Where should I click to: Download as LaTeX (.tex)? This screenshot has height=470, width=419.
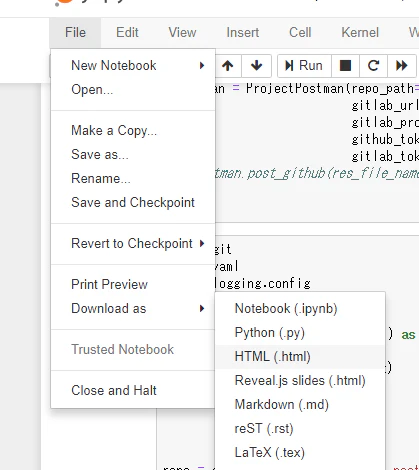(300, 453)
